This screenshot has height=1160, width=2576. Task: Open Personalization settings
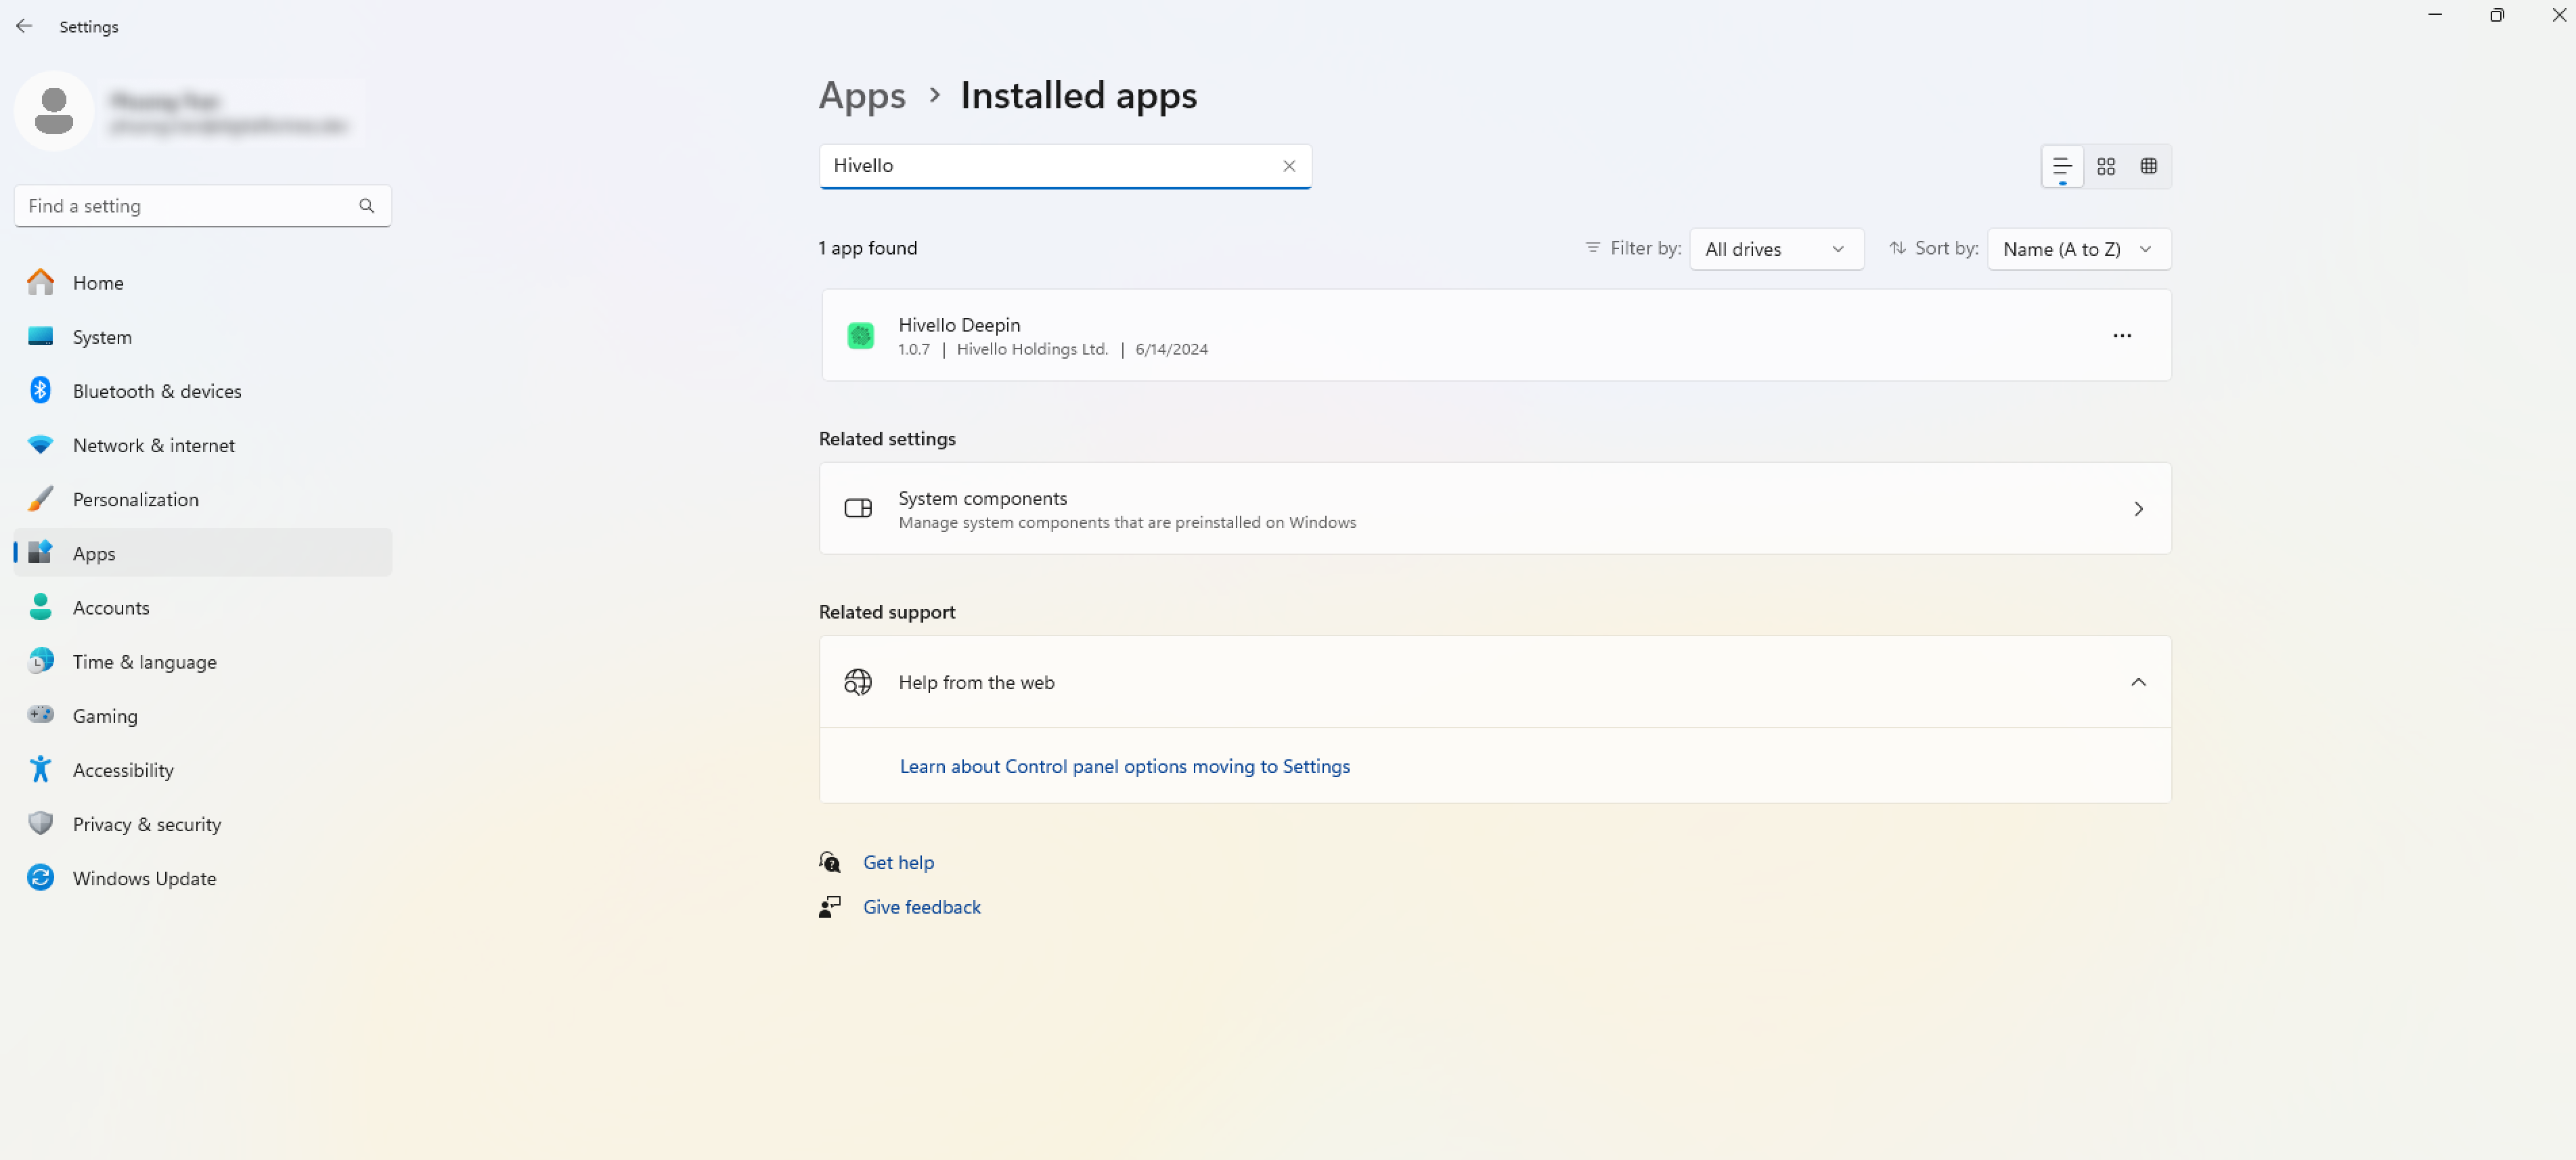pos(136,499)
